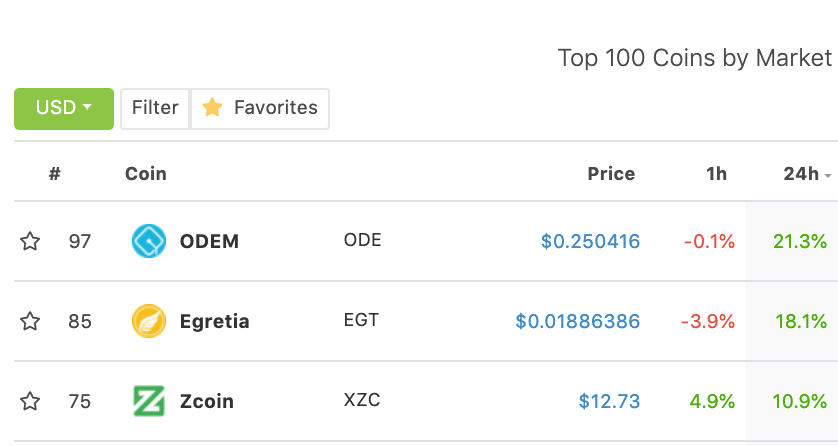Sort by the Coin column header
Image resolution: width=838 pixels, height=446 pixels.
point(145,174)
